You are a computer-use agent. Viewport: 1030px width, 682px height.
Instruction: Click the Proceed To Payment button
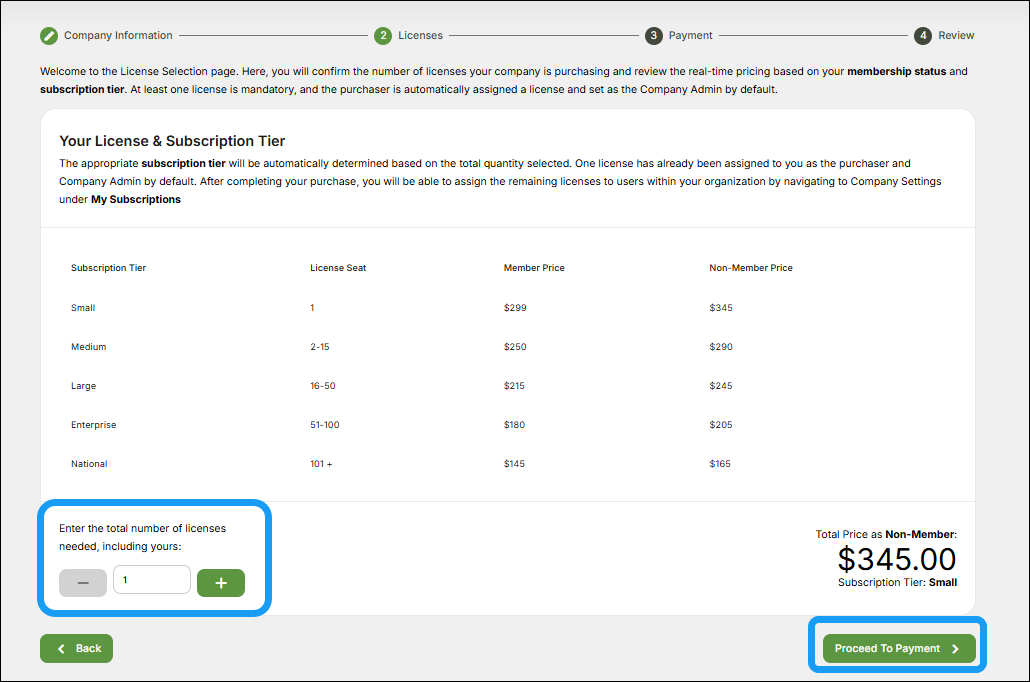coord(897,648)
